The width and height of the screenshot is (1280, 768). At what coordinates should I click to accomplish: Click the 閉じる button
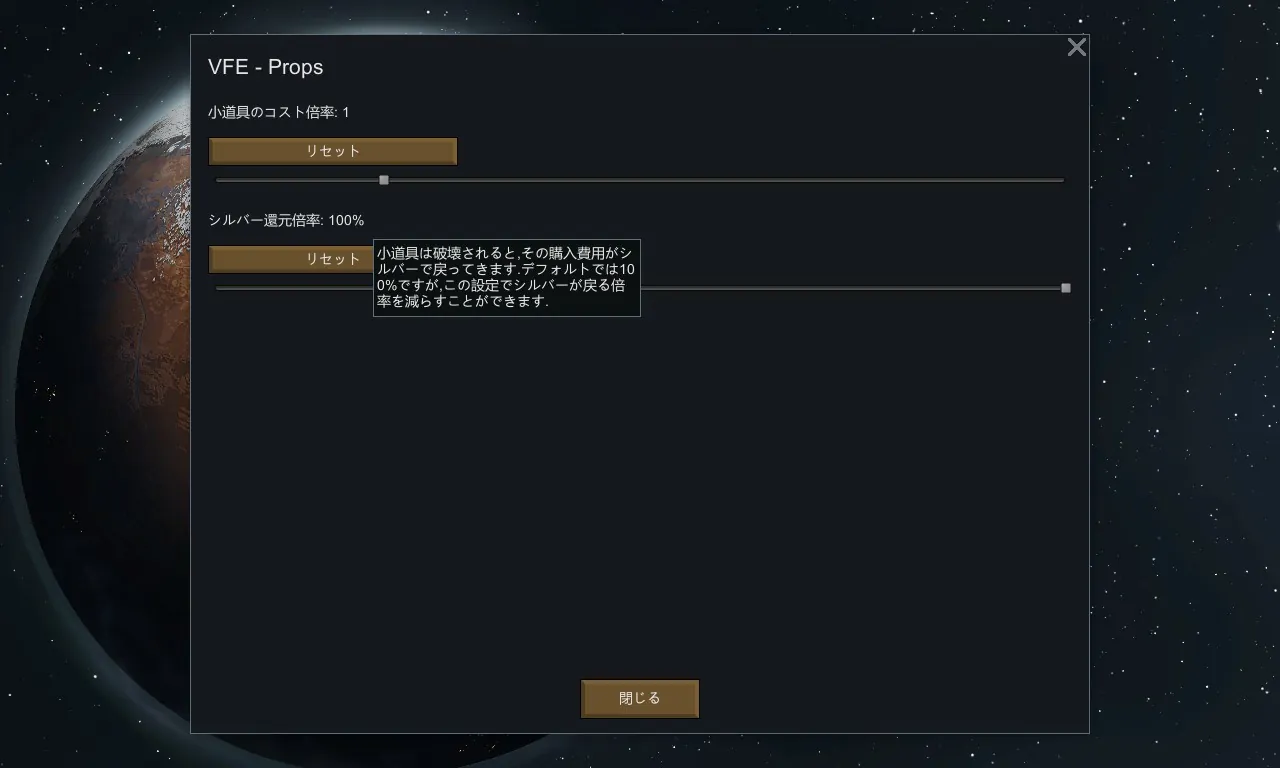click(640, 698)
